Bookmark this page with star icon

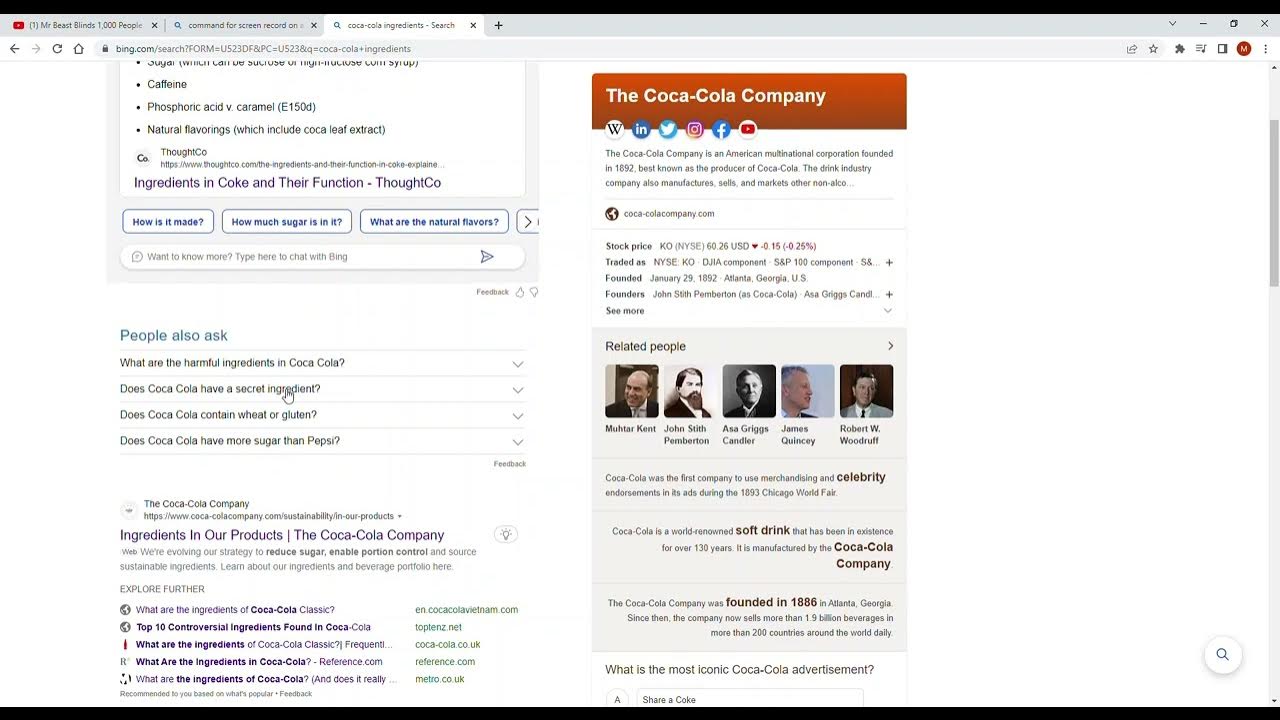pos(1153,48)
